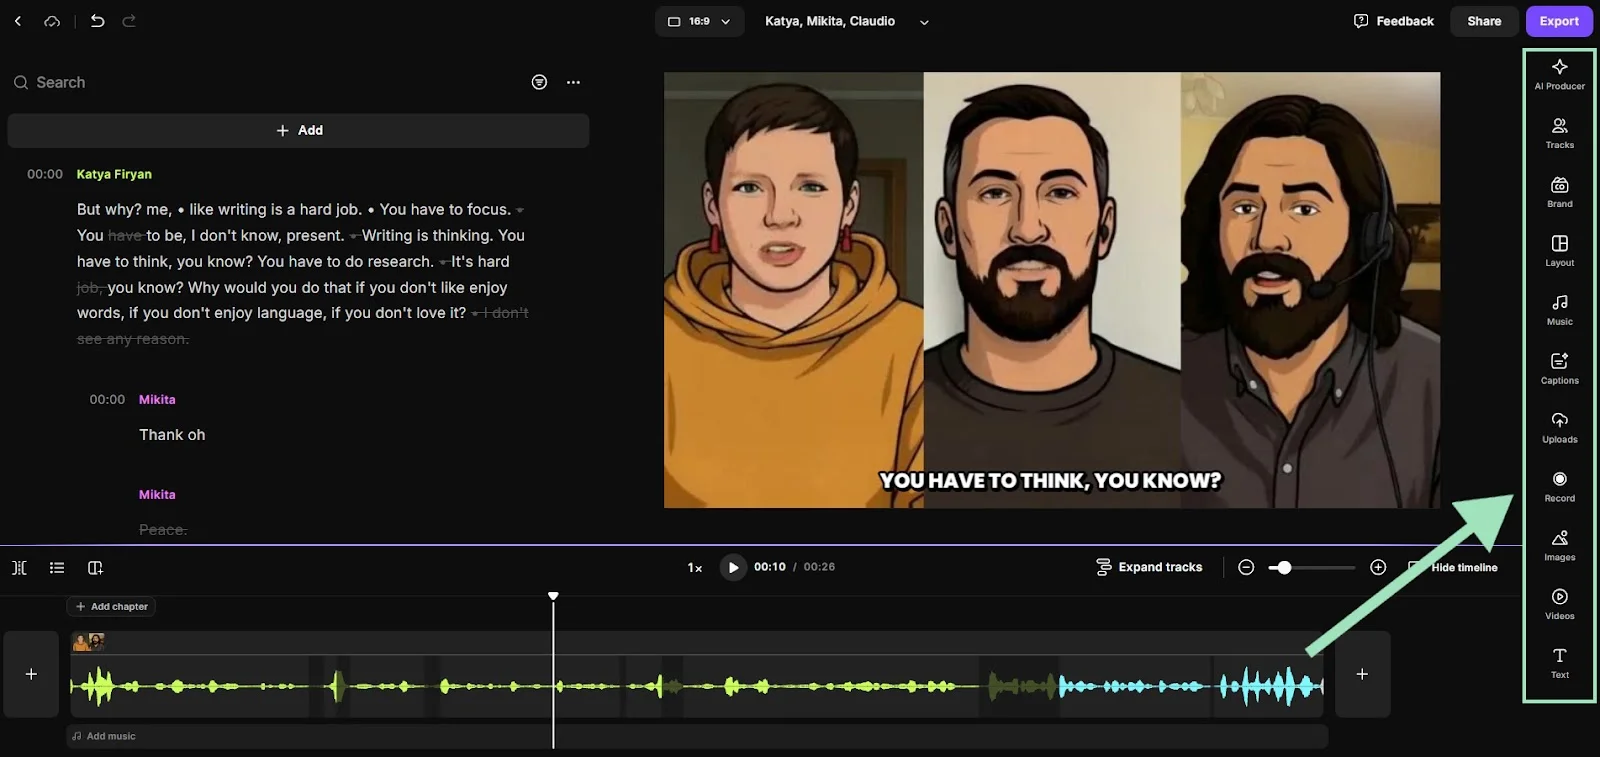Open the Images panel
Image resolution: width=1600 pixels, height=757 pixels.
pyautogui.click(x=1559, y=546)
